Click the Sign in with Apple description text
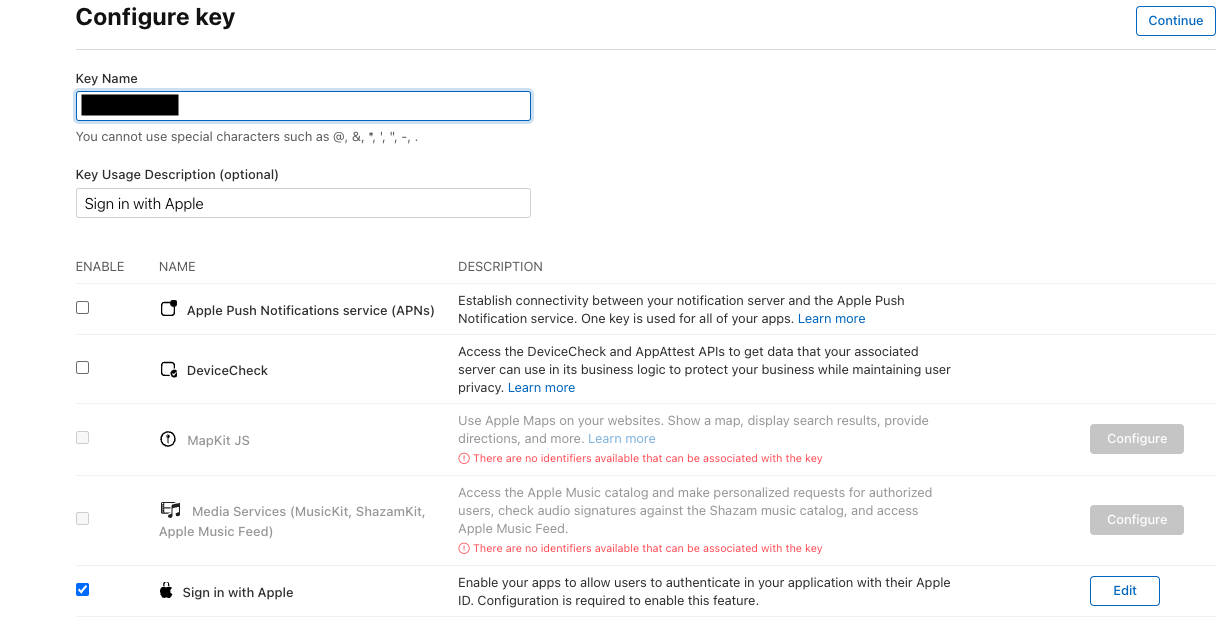 pos(704,591)
